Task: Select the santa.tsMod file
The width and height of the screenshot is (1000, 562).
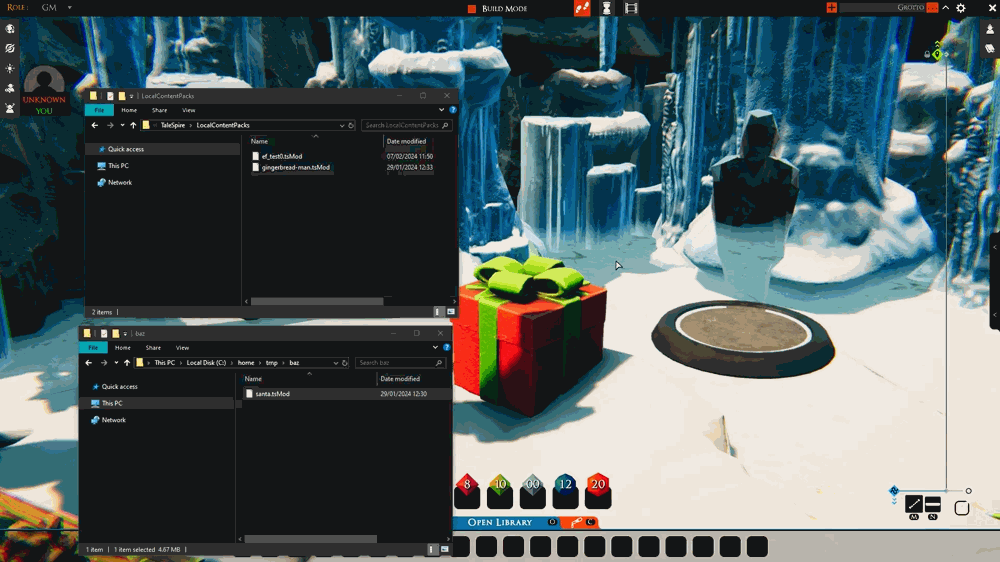Action: pyautogui.click(x=272, y=394)
